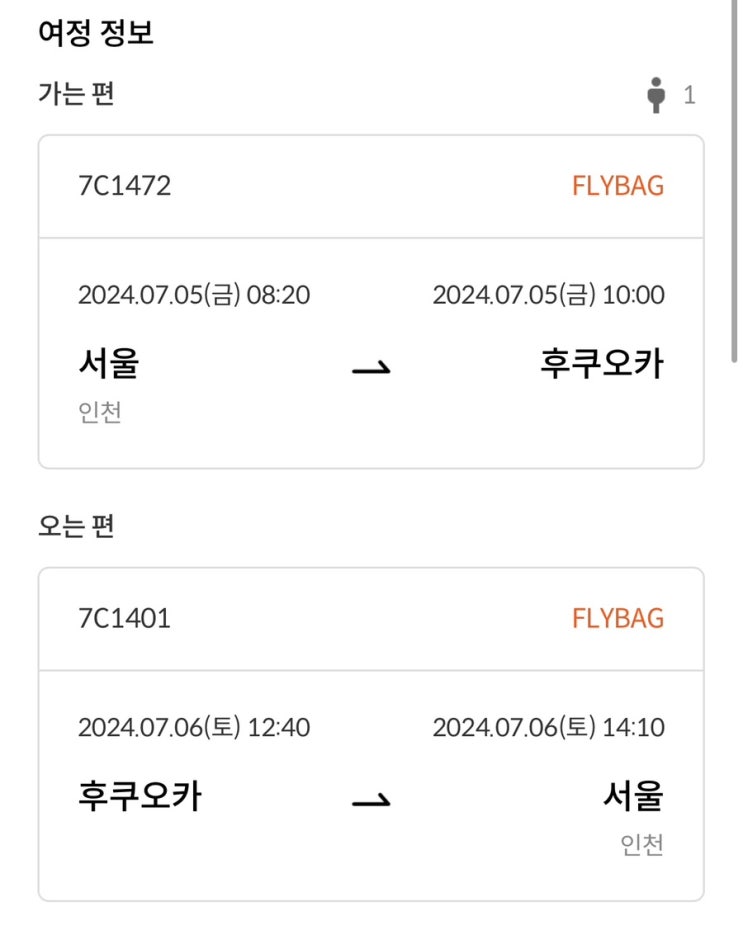Tap the 인천 airport label under the return arrival
743x930 pixels.
coord(641,846)
